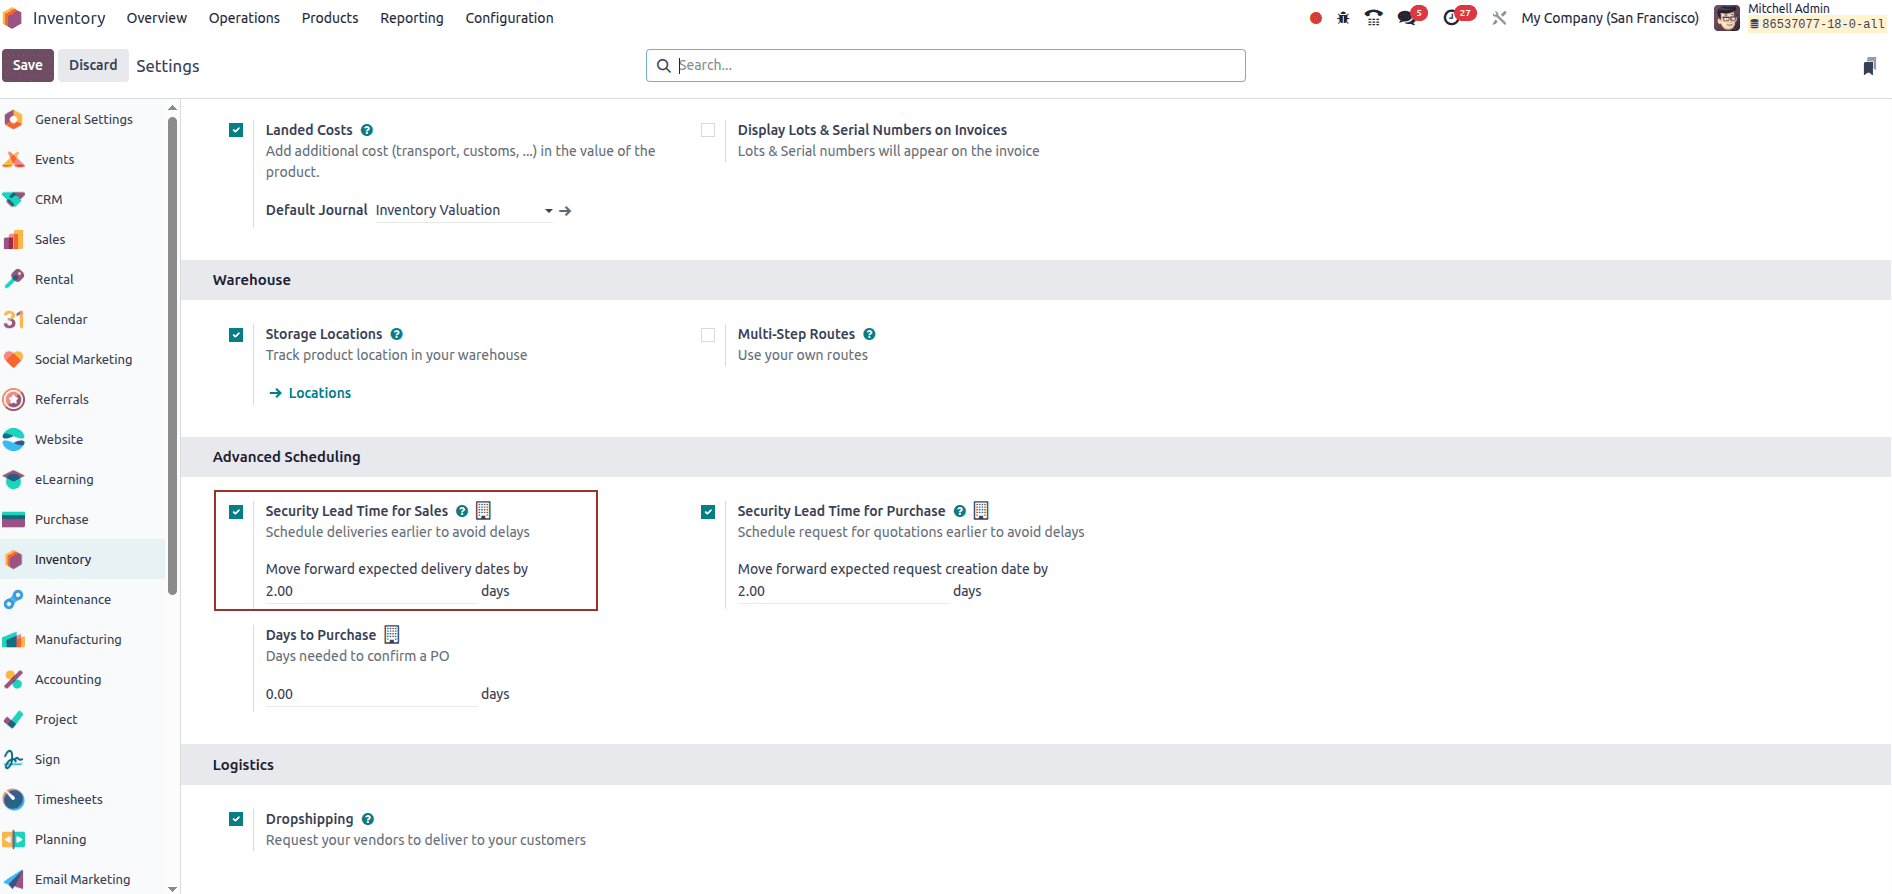Click the Save button

(28, 65)
